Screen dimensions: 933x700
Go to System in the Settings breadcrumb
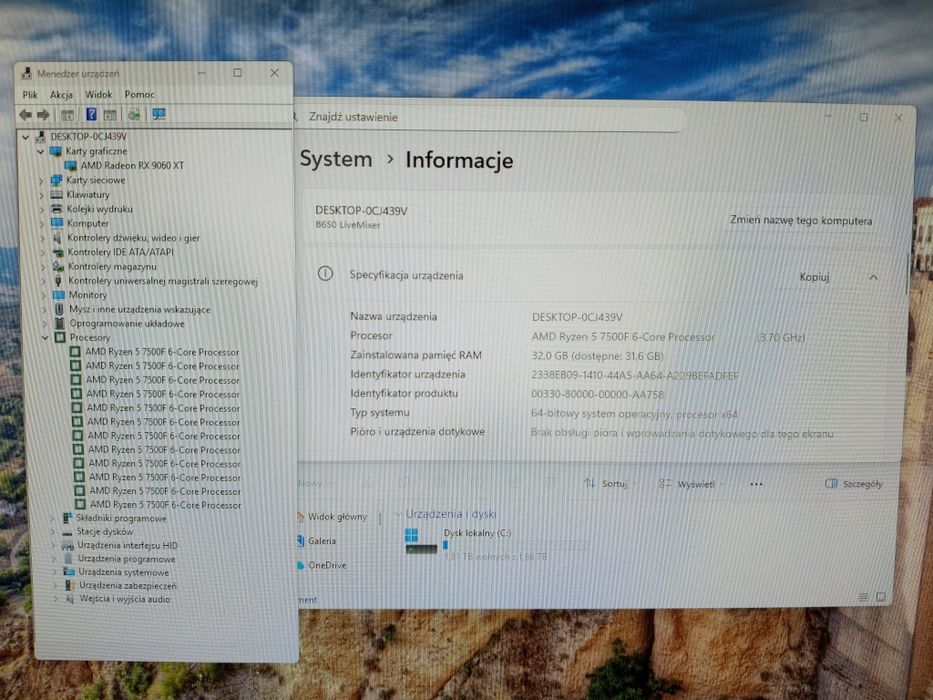pos(336,159)
